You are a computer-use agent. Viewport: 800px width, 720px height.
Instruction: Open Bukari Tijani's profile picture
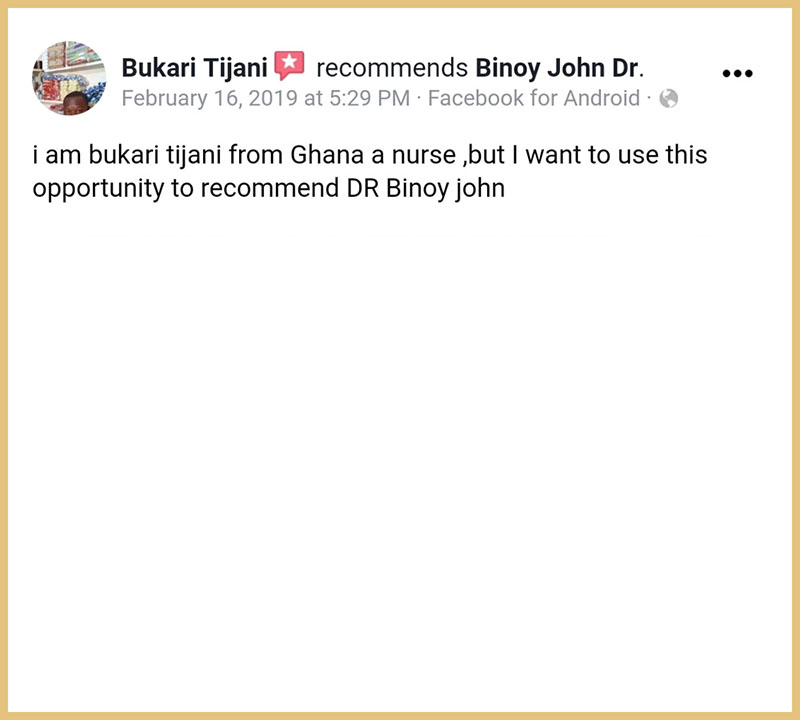click(x=69, y=77)
